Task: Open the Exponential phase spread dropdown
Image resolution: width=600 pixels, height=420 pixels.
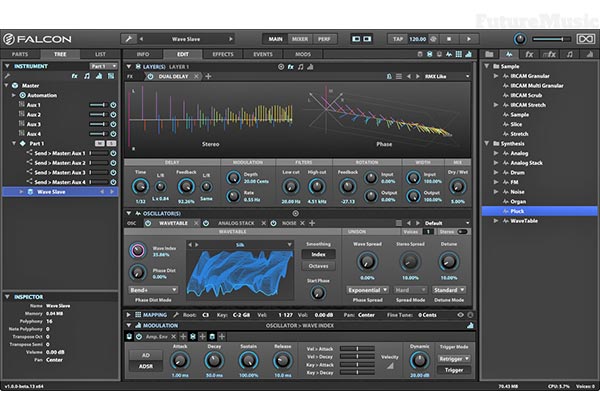Action: coord(367,290)
